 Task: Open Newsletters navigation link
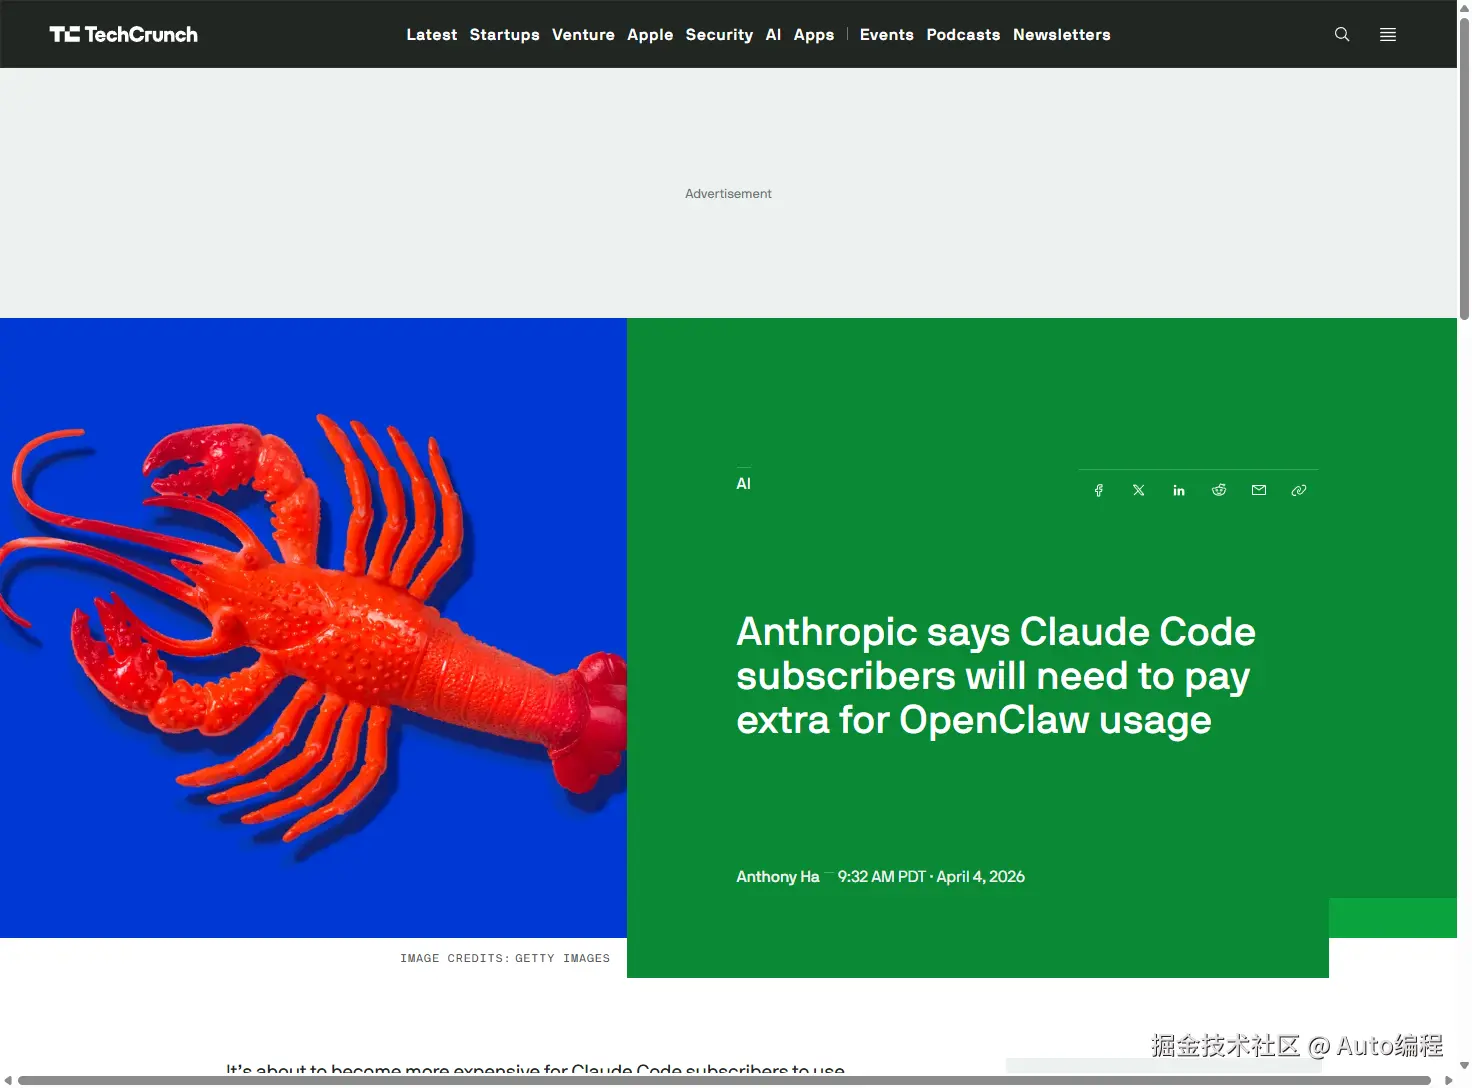coord(1061,34)
